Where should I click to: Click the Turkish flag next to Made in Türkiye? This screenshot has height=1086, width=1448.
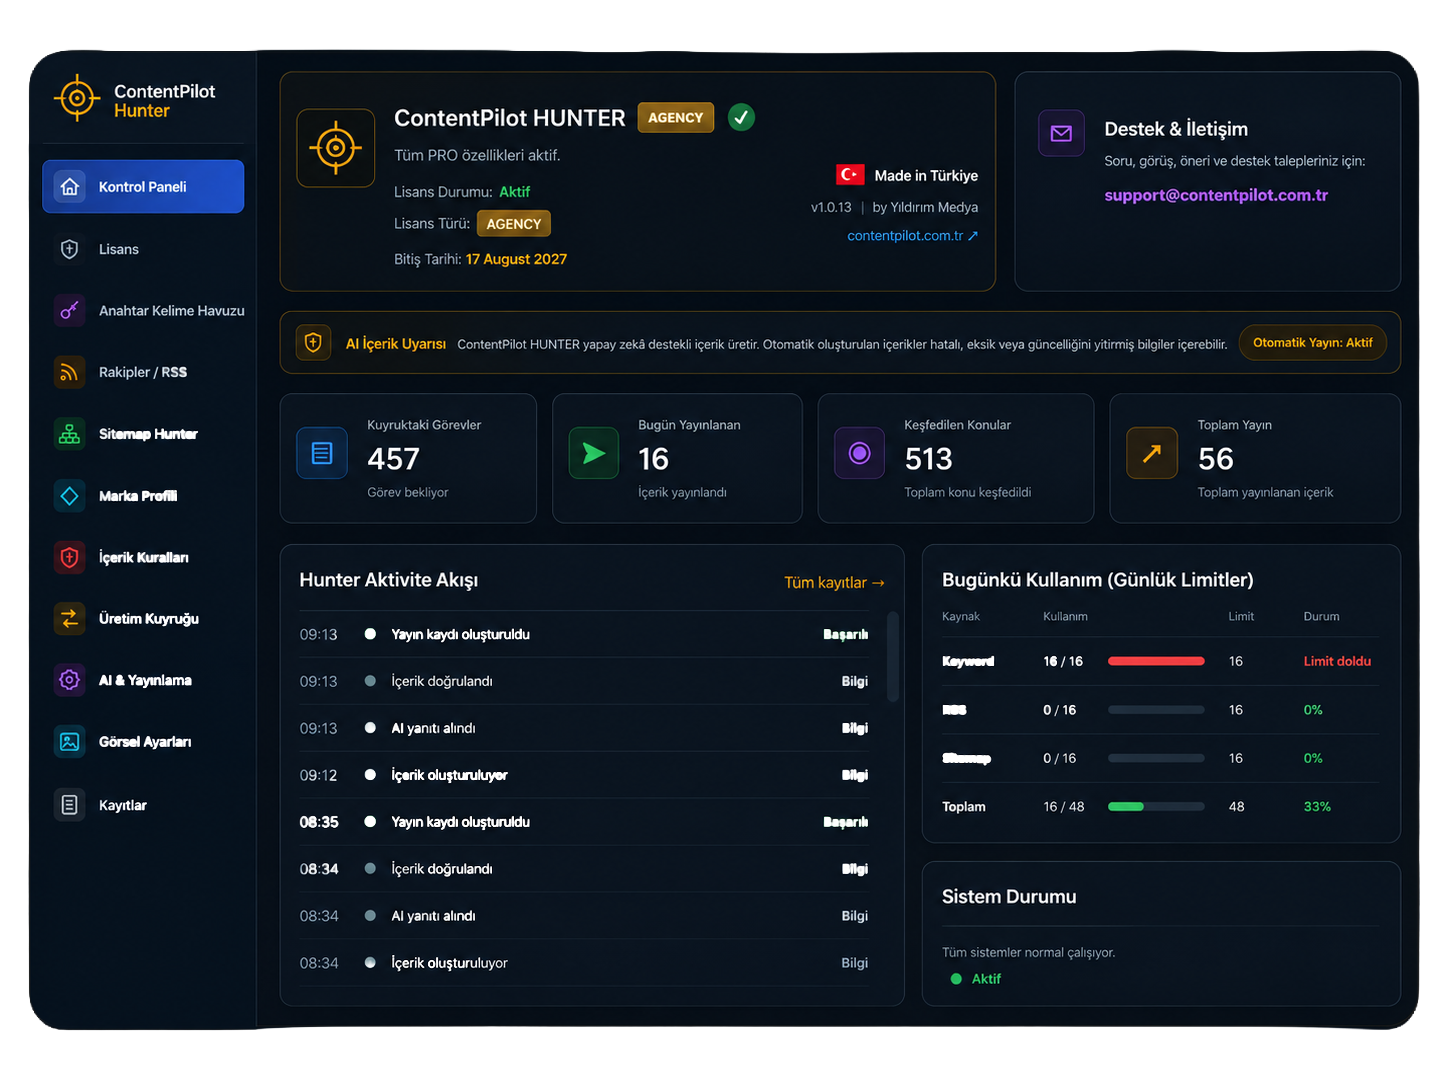click(x=850, y=175)
